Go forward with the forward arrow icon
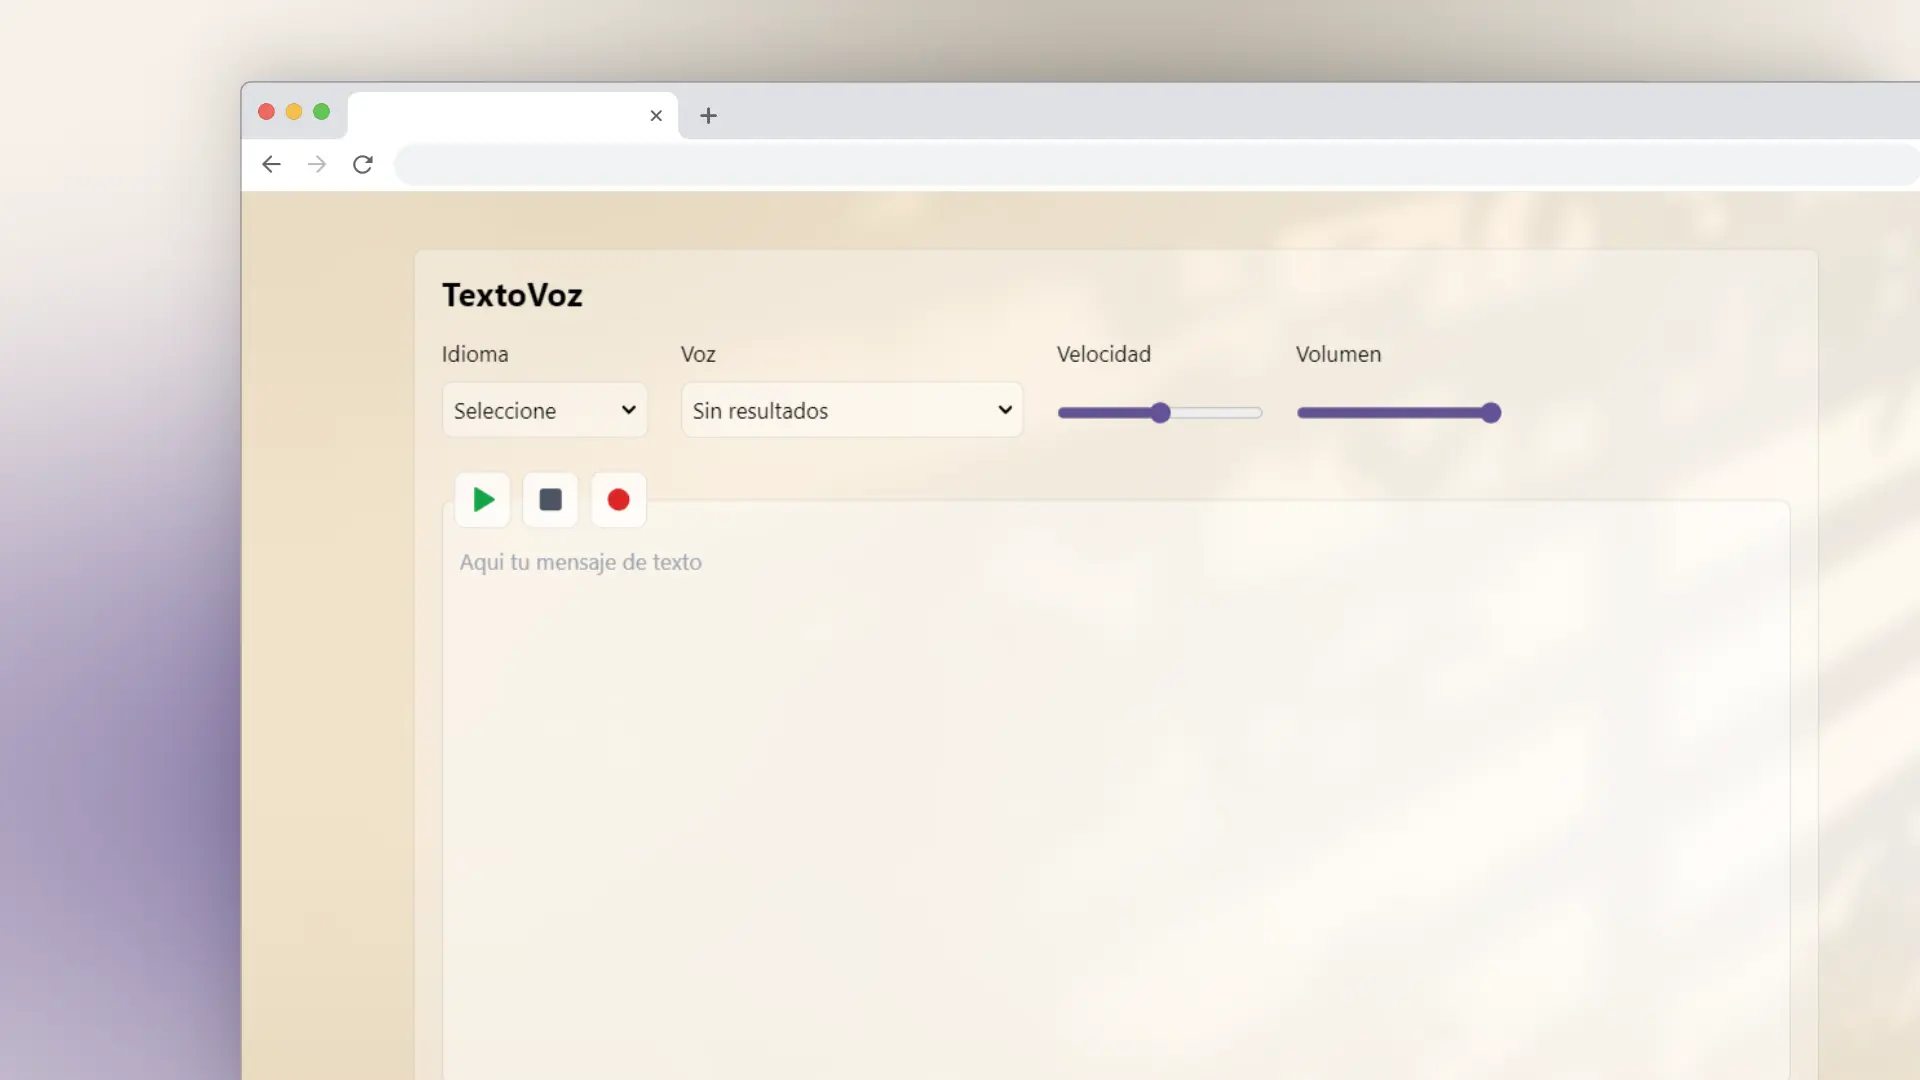 (317, 164)
